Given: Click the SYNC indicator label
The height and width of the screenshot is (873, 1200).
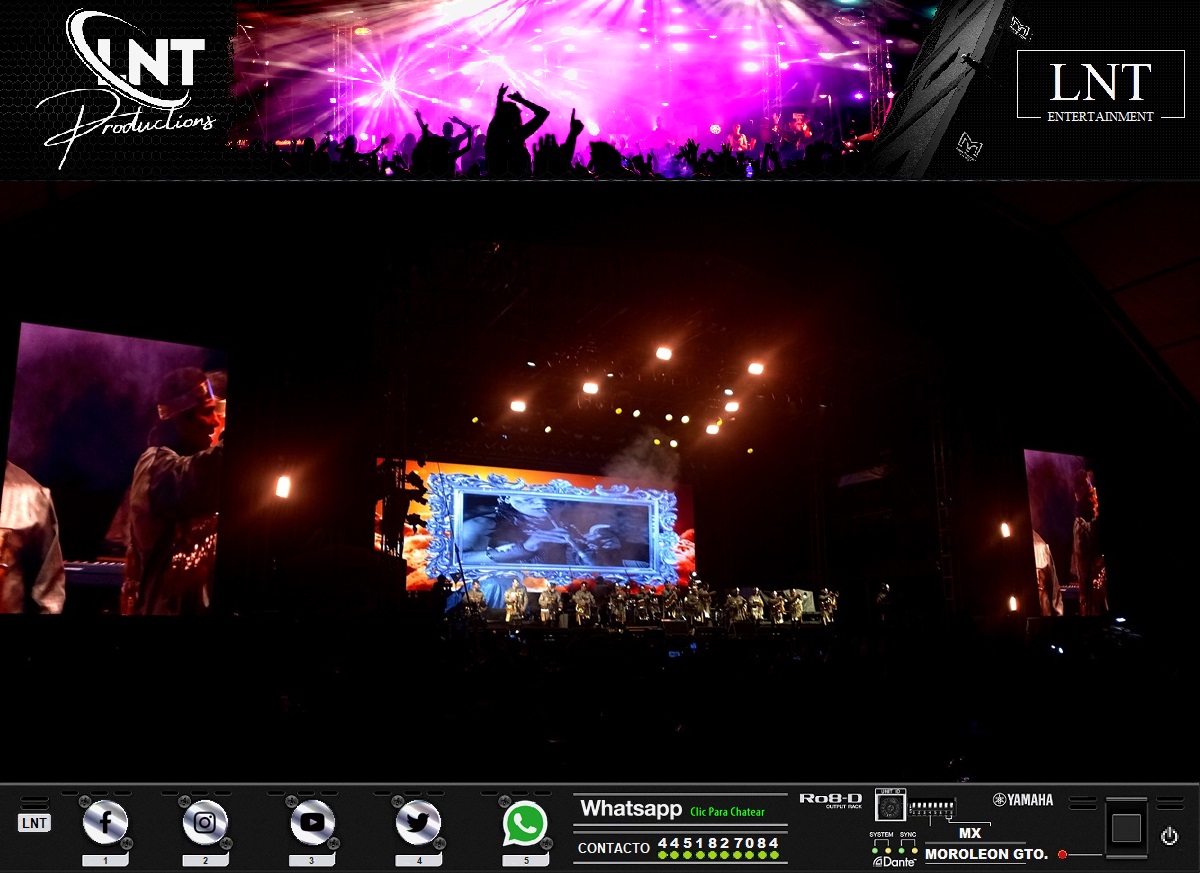Looking at the screenshot, I should (x=908, y=834).
